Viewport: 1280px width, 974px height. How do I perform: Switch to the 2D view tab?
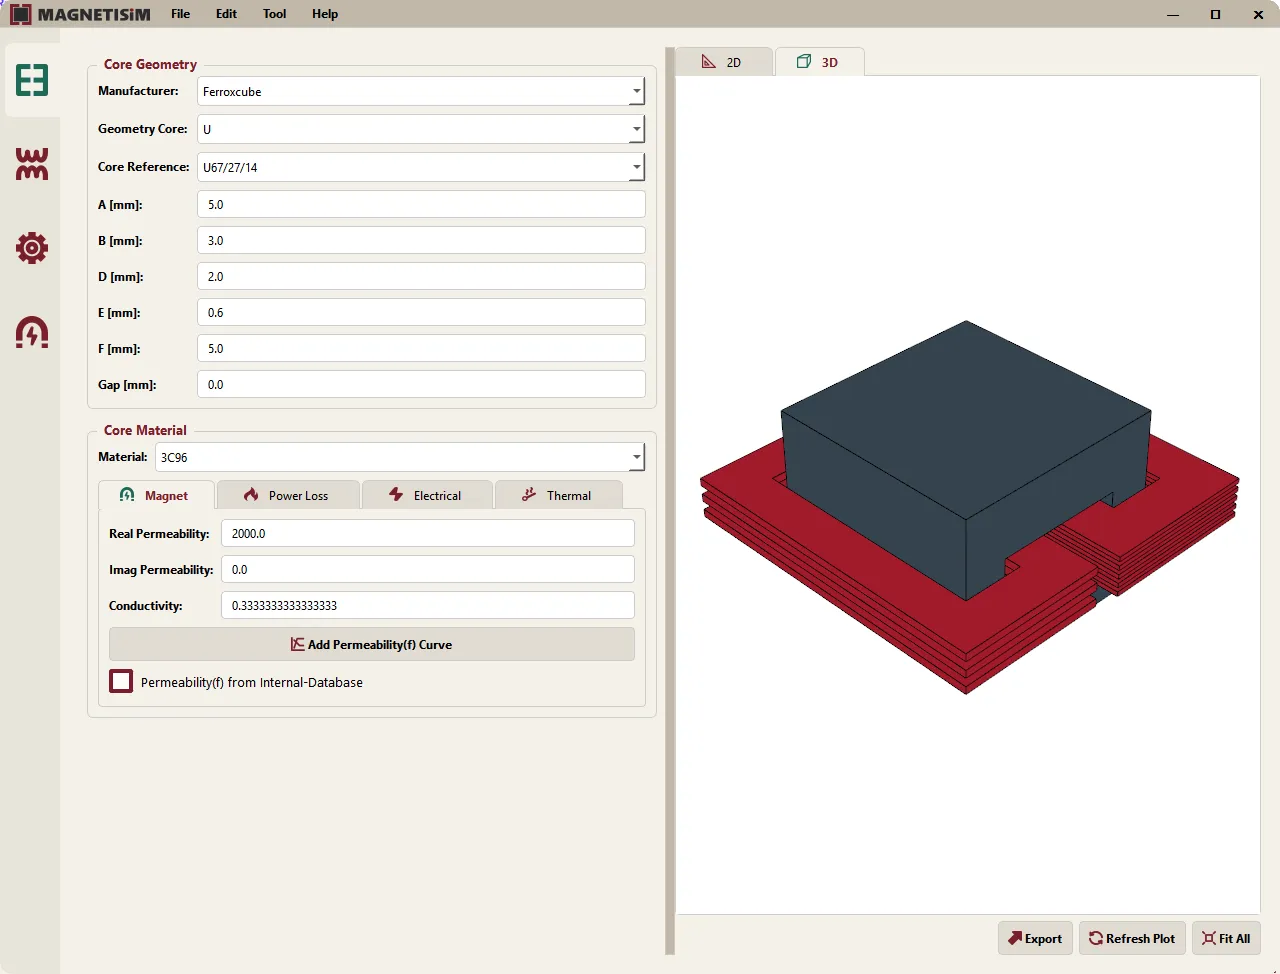pos(723,62)
